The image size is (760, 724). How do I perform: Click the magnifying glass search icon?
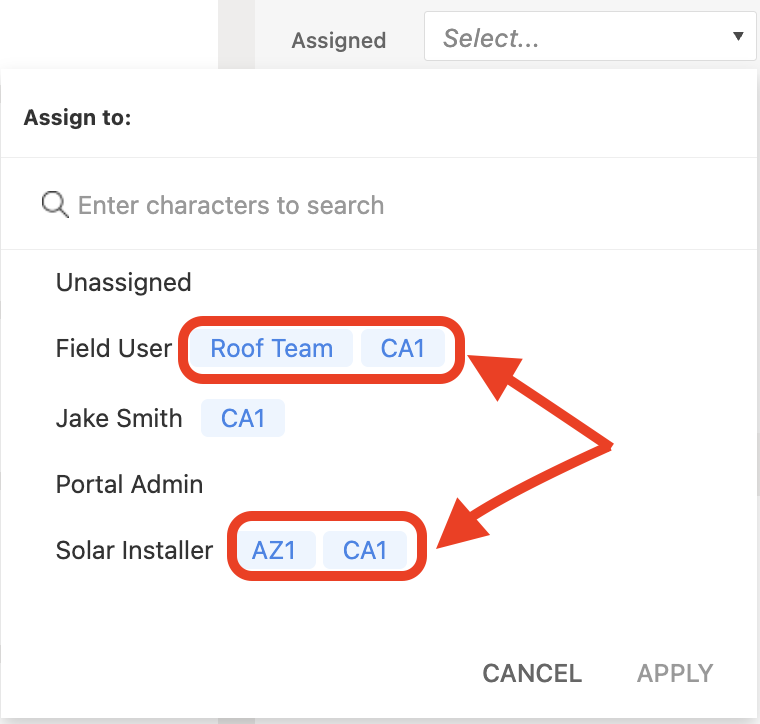[55, 205]
